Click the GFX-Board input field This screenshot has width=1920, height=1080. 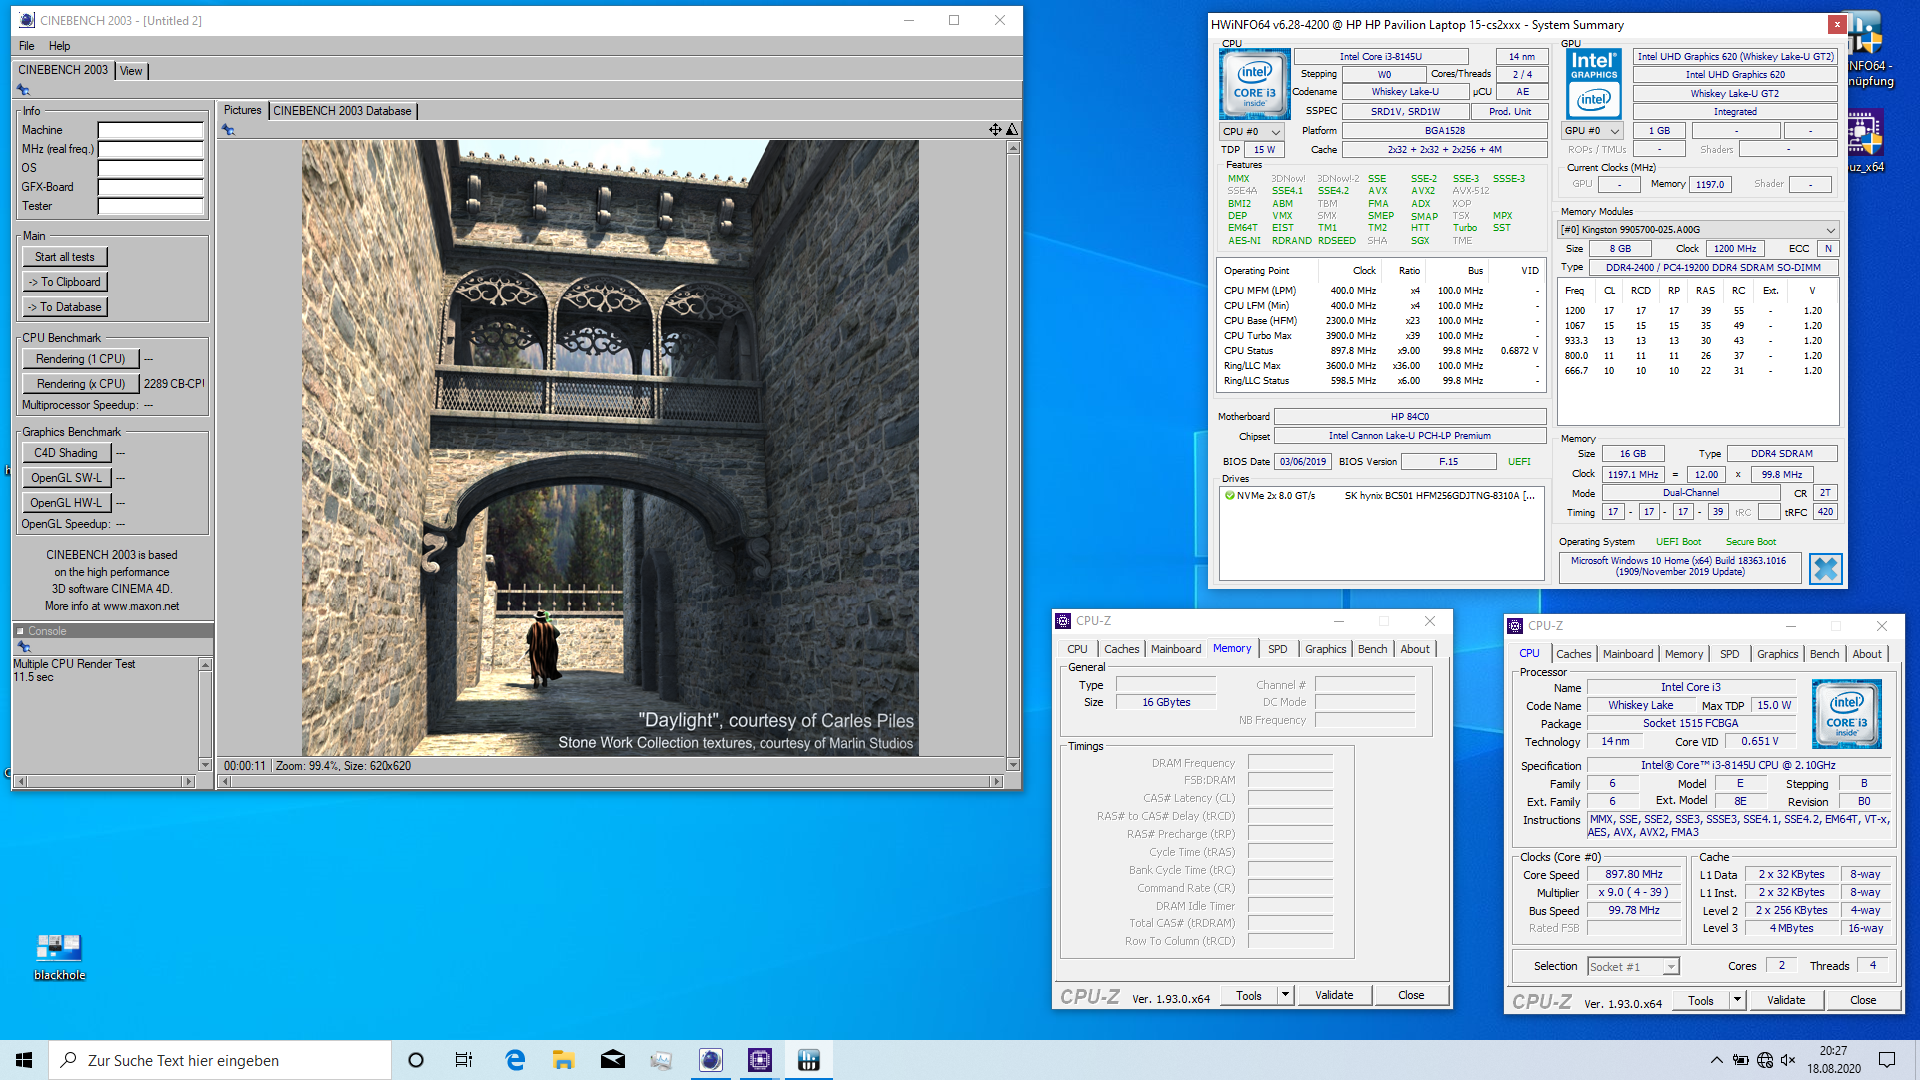point(150,187)
